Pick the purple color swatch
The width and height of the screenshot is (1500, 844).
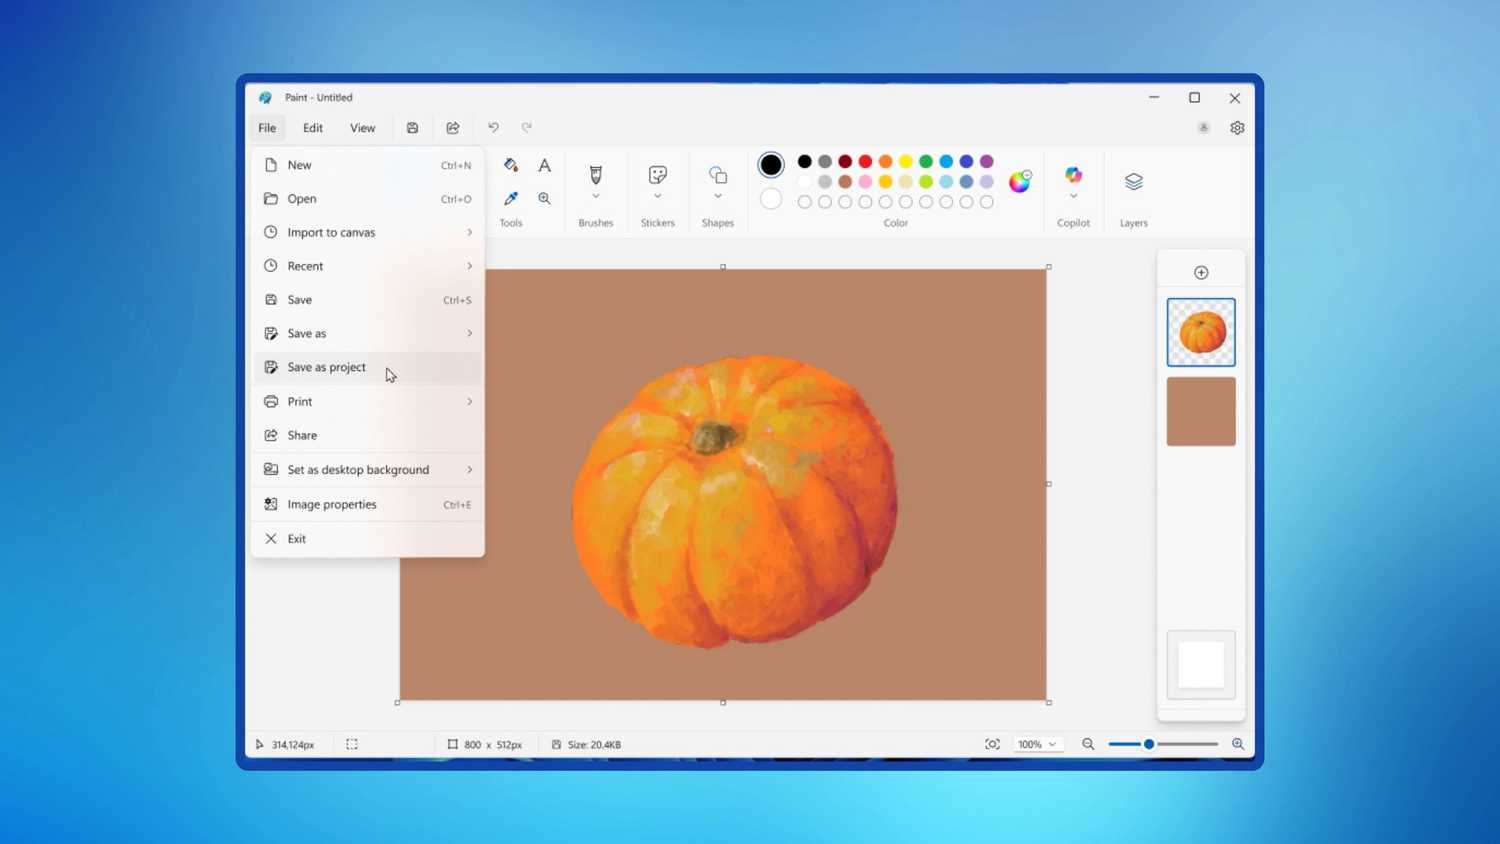(987, 161)
